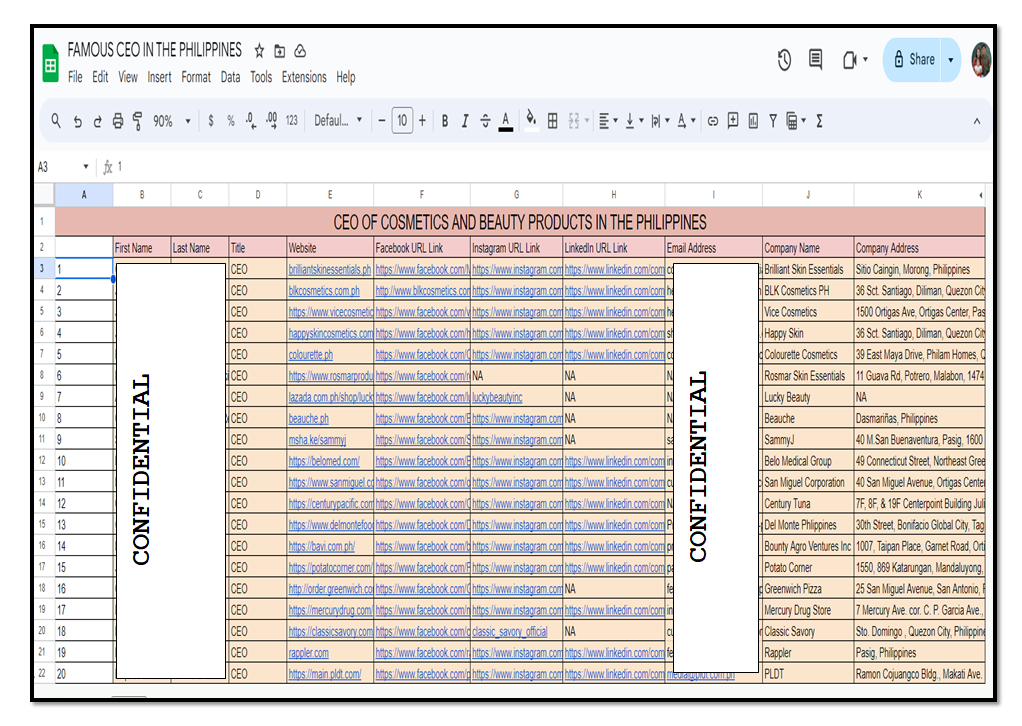This screenshot has width=1022, height=726.
Task: Toggle bold formatting
Action: click(445, 121)
